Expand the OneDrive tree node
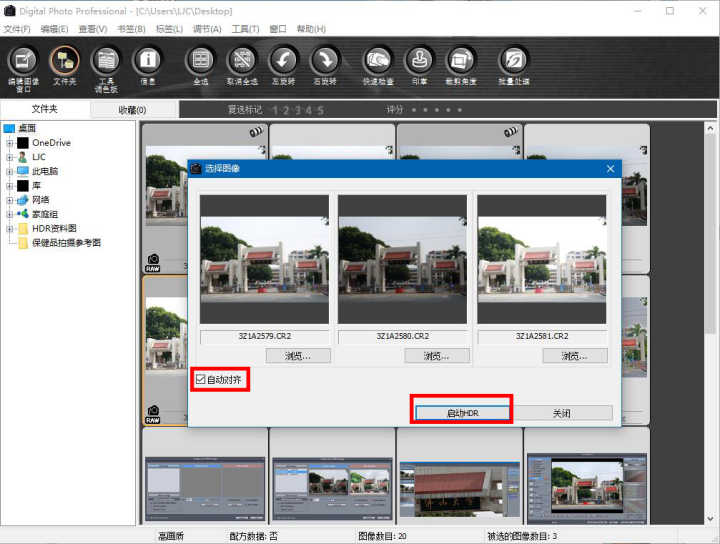Viewport: 720px width, 544px height. [x=9, y=143]
